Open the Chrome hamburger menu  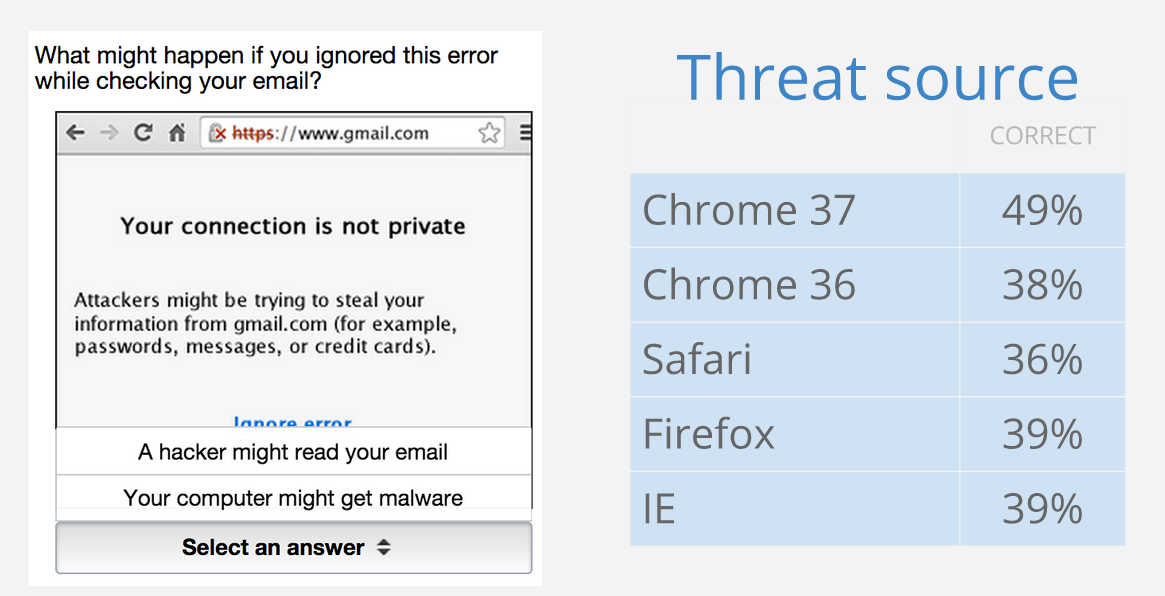coord(526,133)
